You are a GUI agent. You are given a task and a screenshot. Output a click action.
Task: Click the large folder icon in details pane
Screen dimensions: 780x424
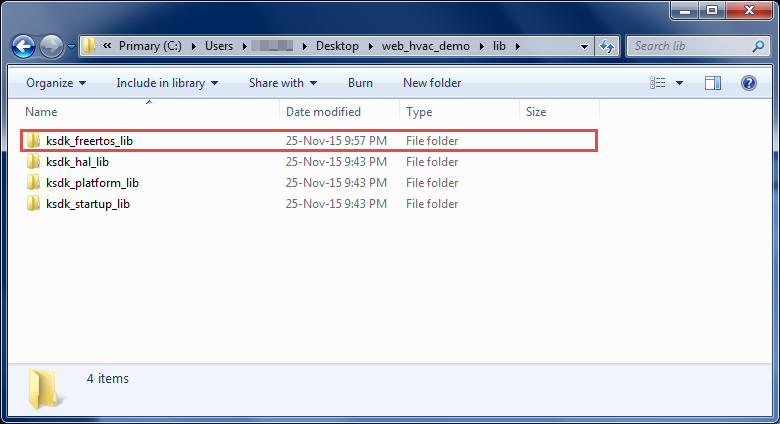pyautogui.click(x=45, y=389)
